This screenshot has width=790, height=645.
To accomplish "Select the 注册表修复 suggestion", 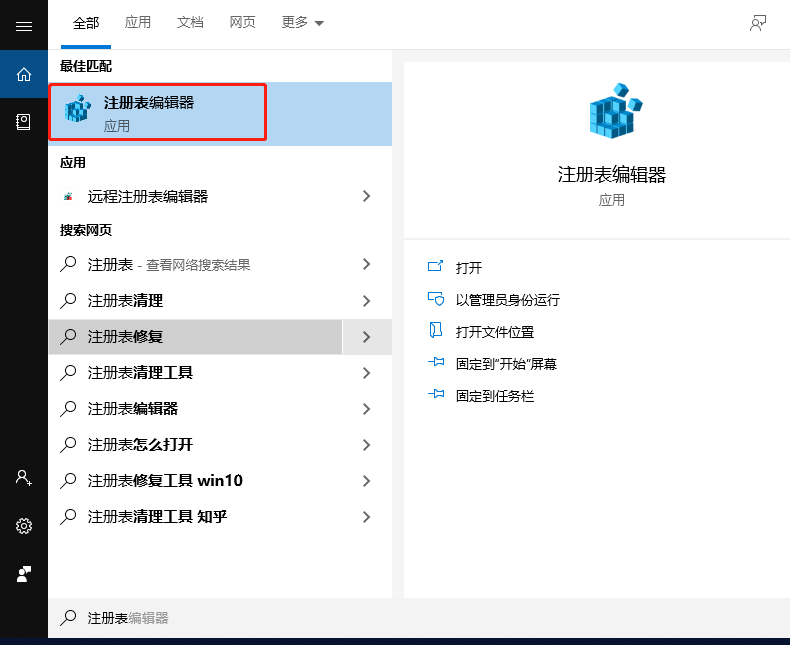I will pyautogui.click(x=195, y=337).
